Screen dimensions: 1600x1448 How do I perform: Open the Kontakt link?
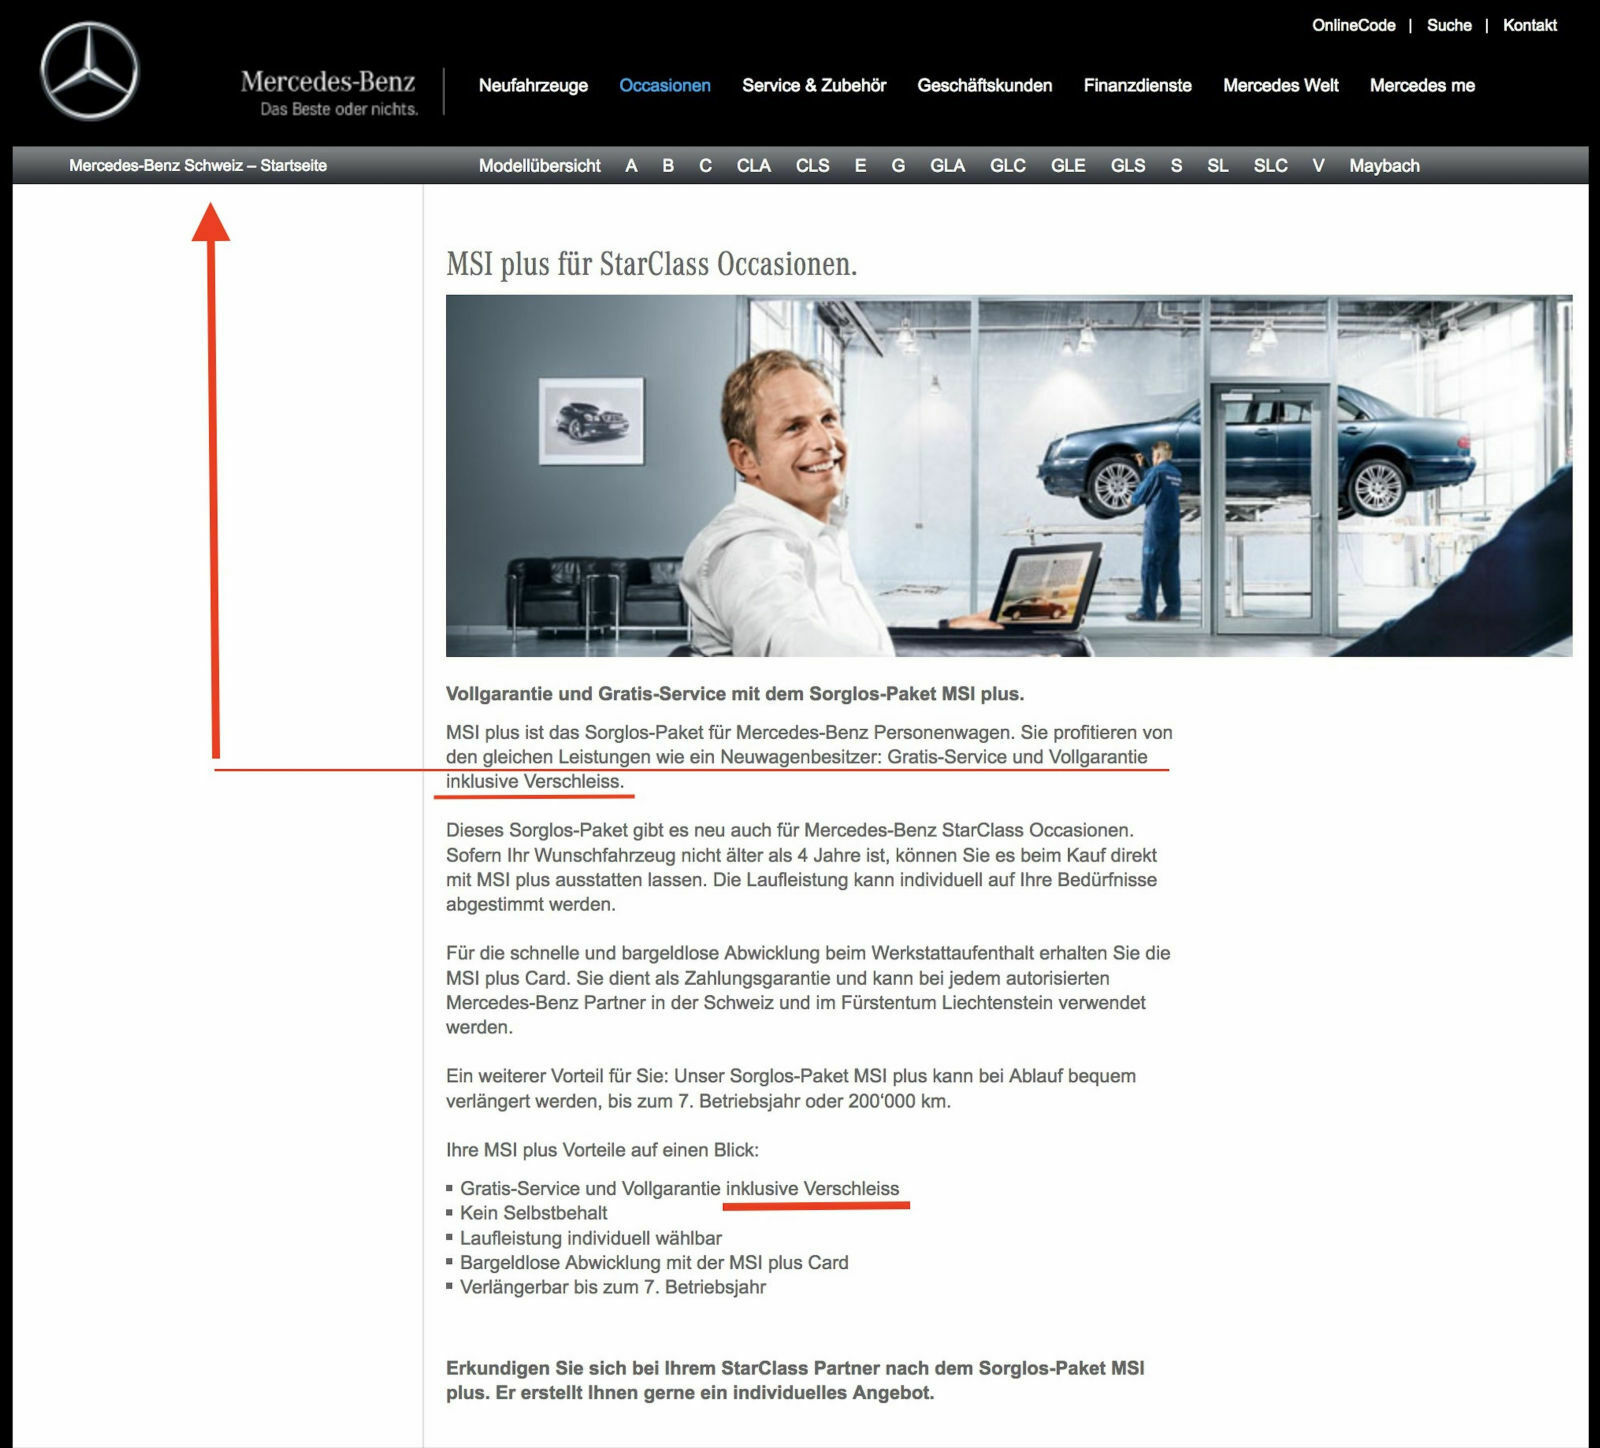pos(1530,25)
